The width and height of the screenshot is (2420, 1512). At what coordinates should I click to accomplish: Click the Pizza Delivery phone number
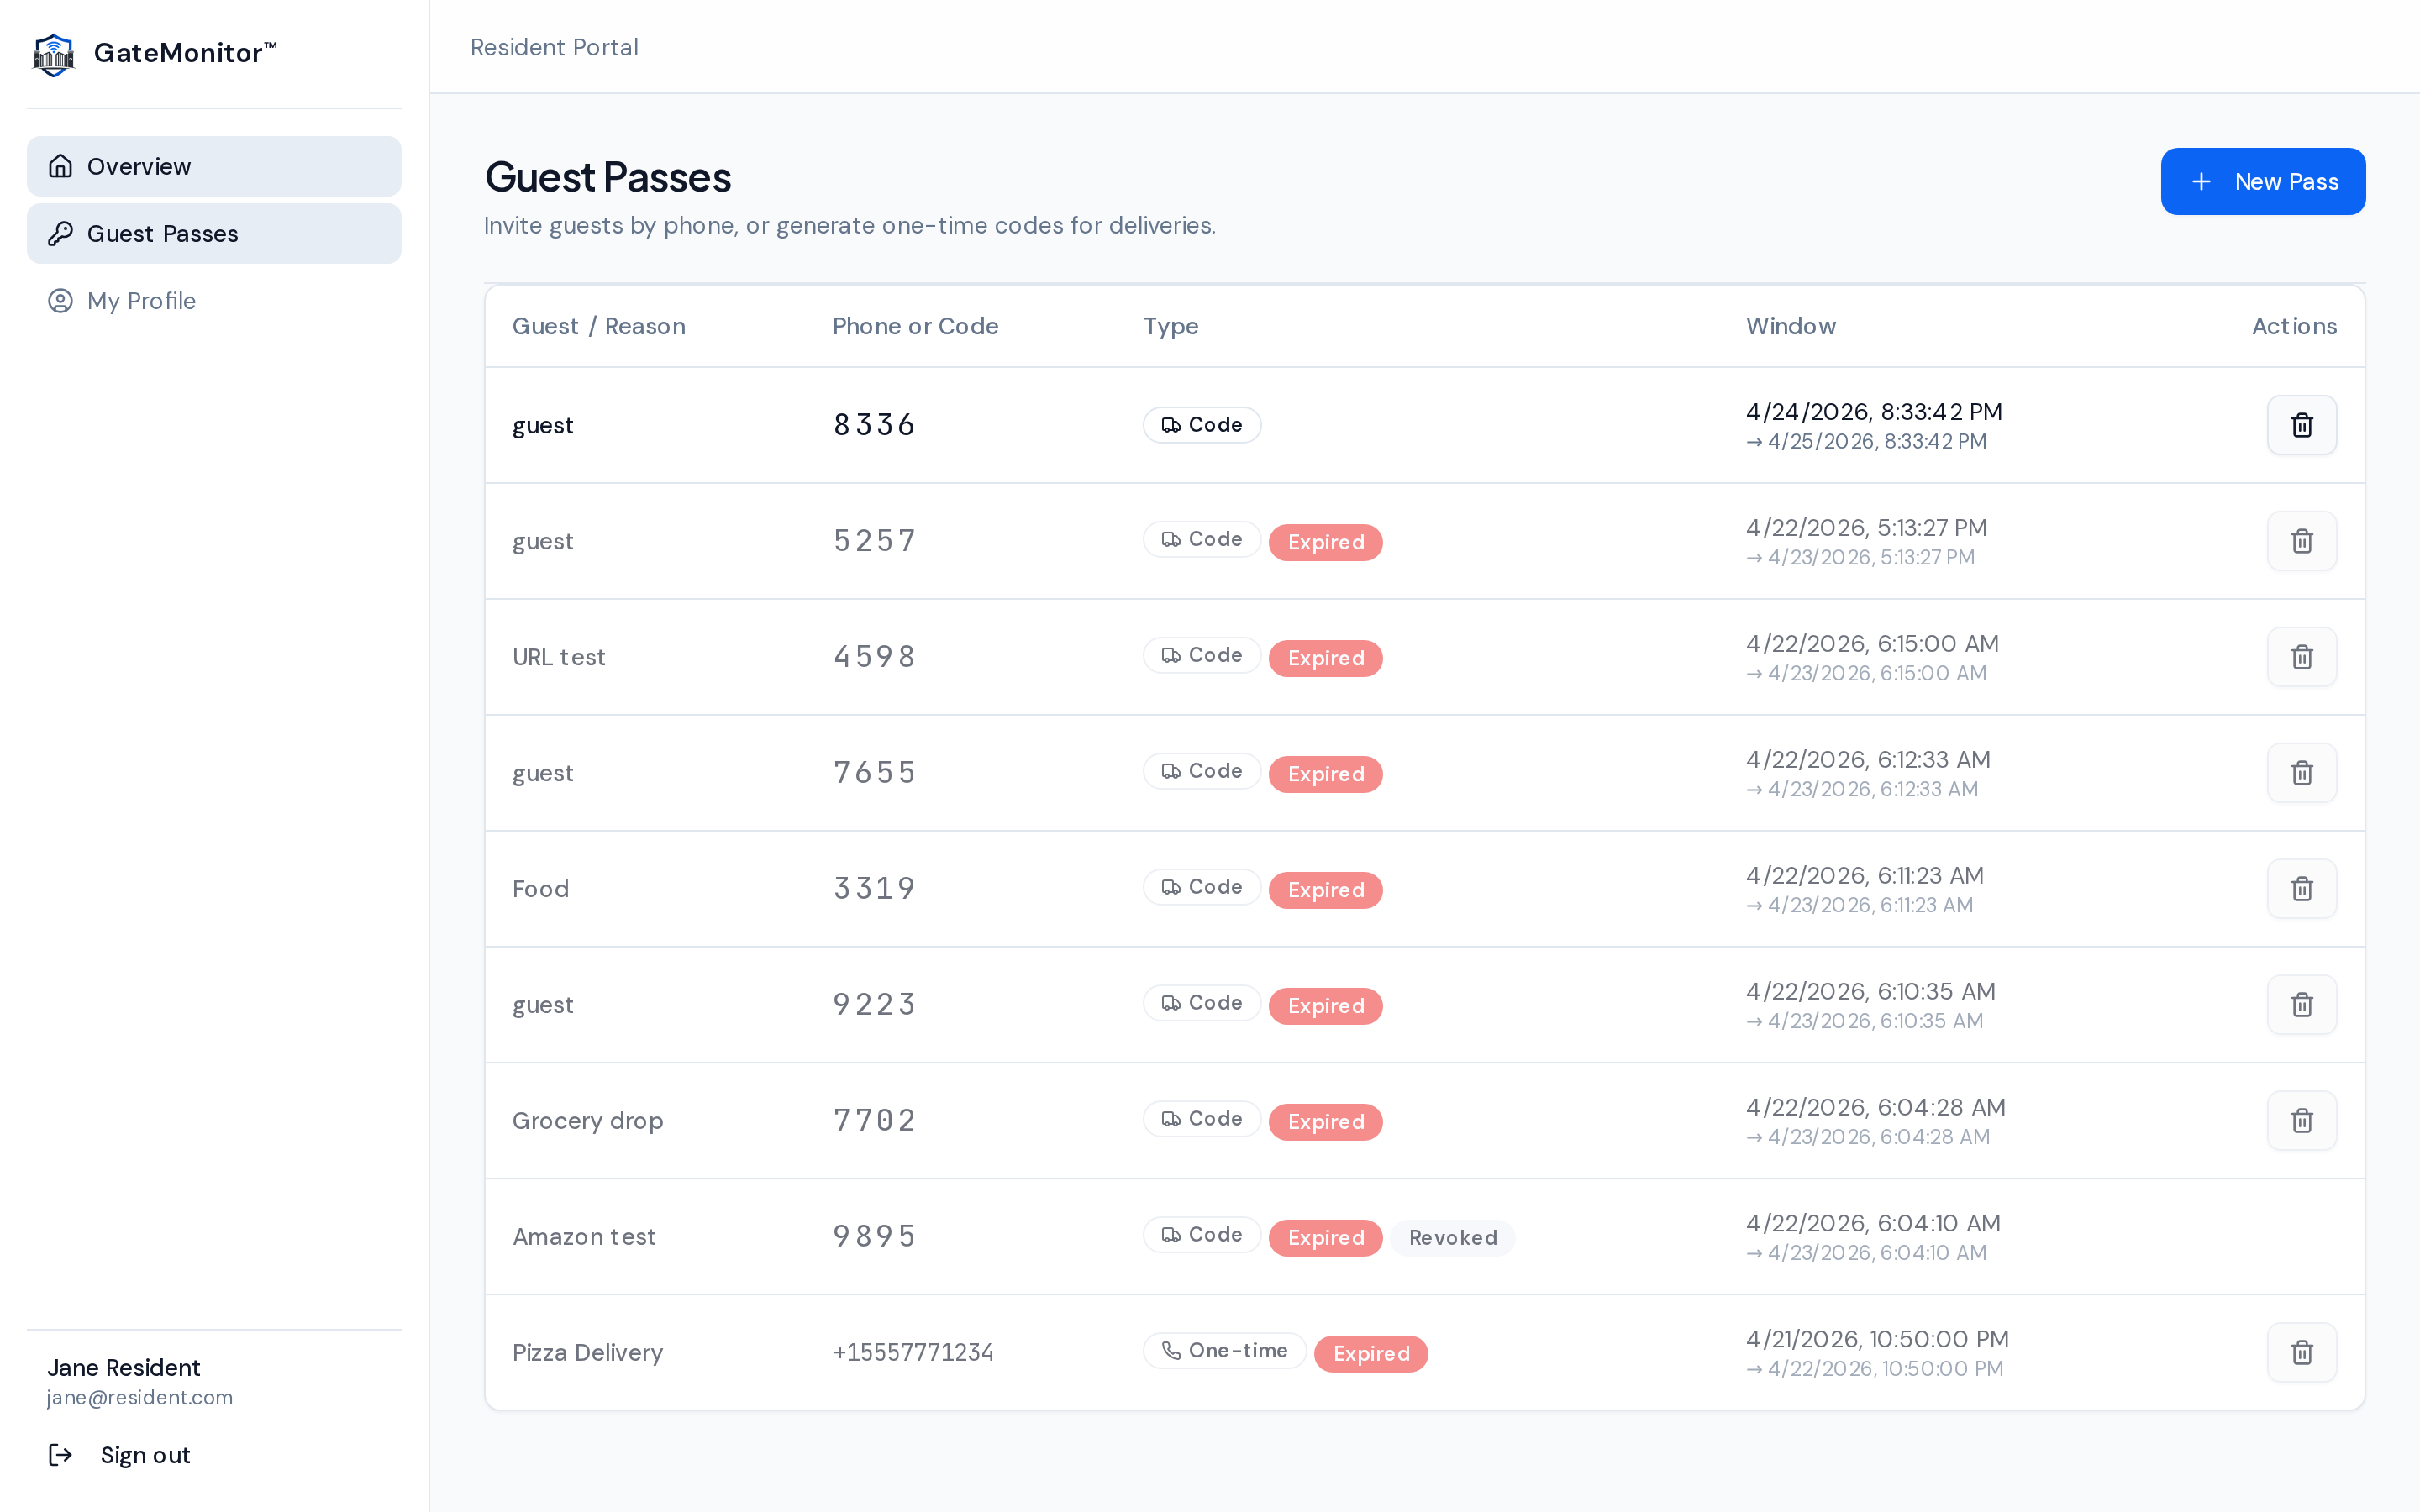pyautogui.click(x=913, y=1353)
